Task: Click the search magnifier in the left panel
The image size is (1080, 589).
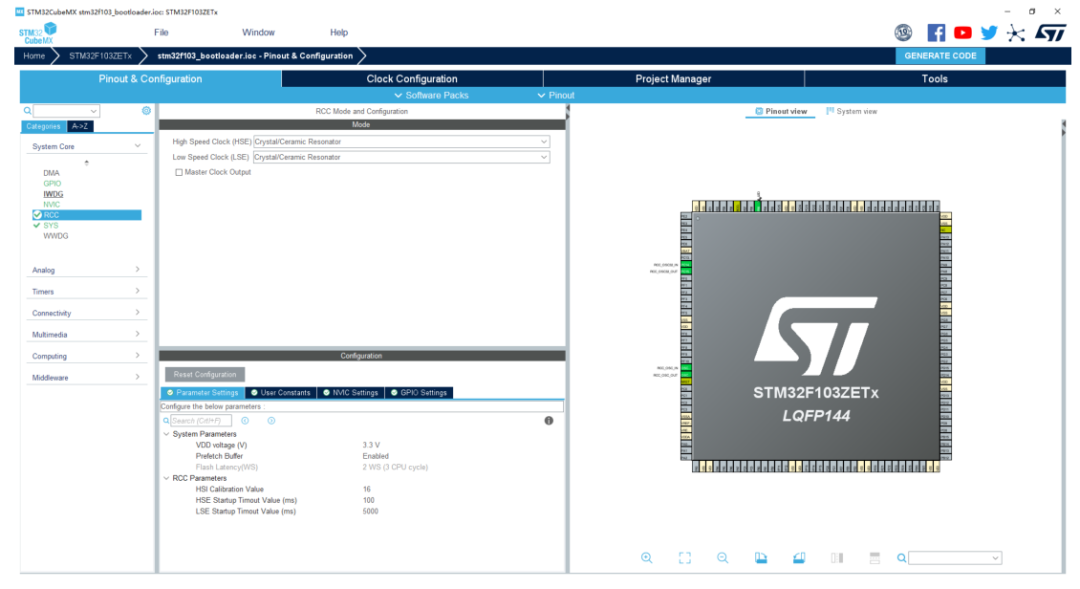Action: (x=28, y=111)
